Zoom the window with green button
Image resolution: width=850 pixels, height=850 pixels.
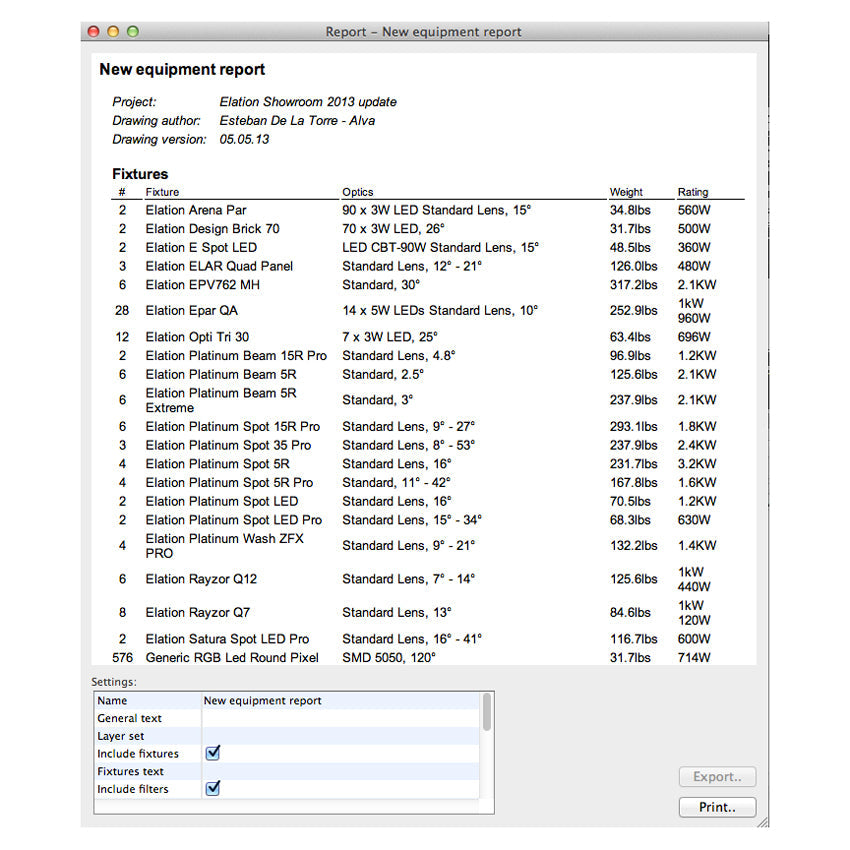(132, 32)
